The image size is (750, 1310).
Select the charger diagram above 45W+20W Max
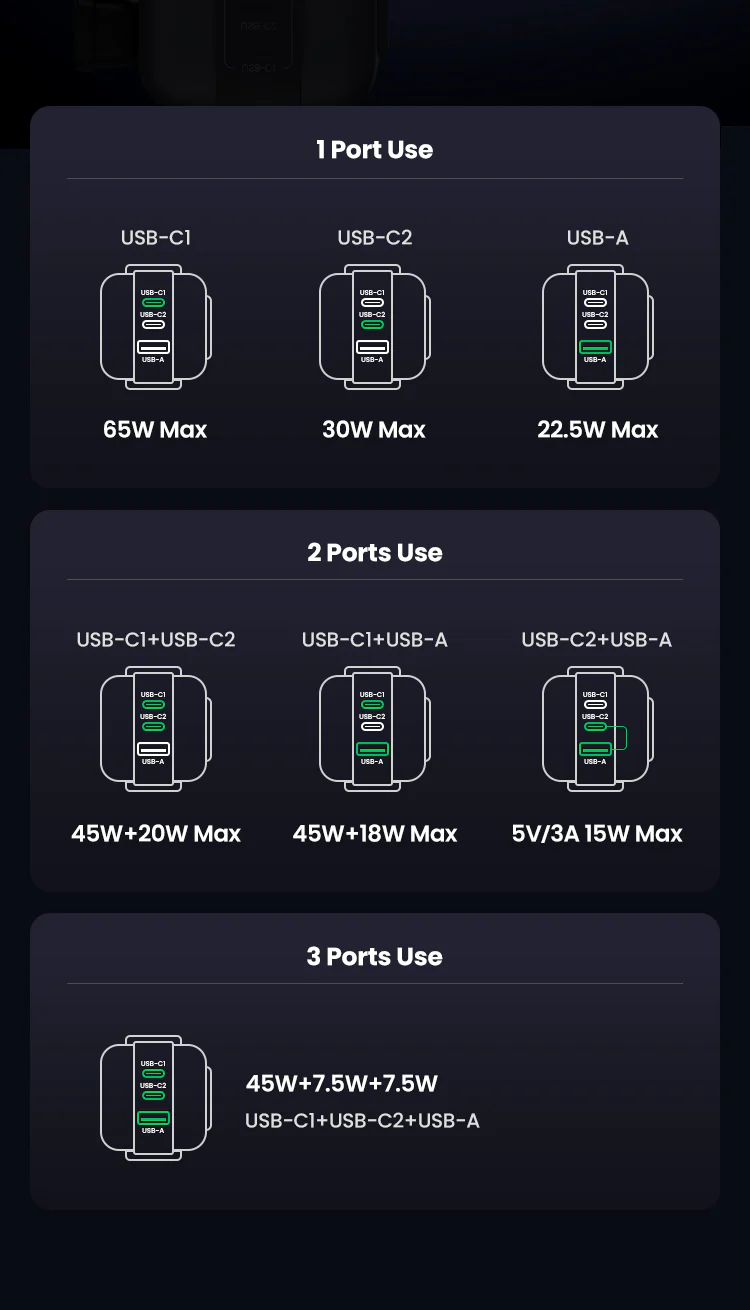(154, 729)
